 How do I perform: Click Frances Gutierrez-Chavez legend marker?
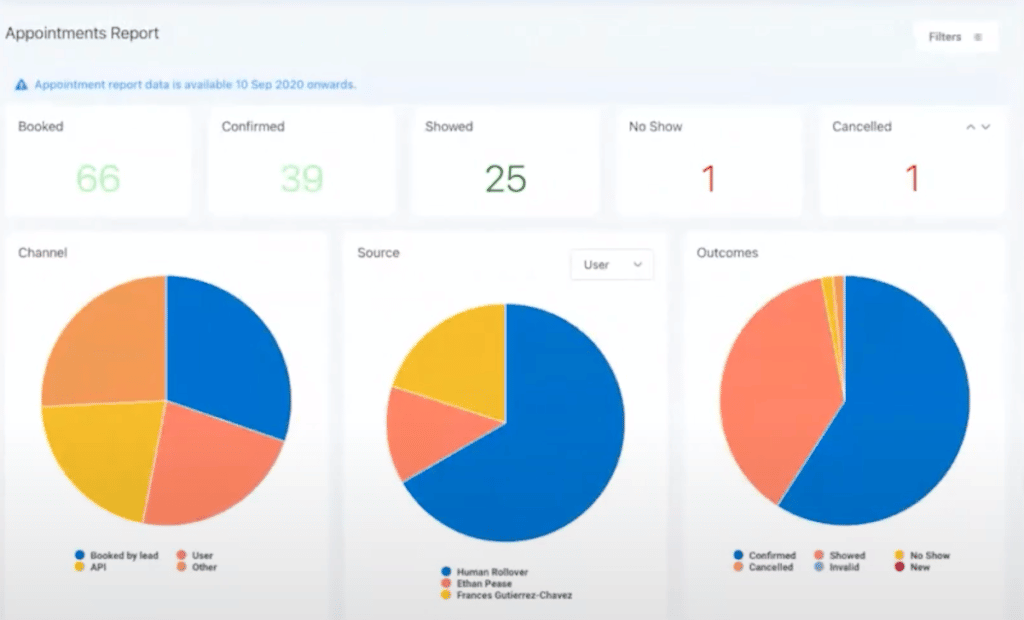click(445, 595)
